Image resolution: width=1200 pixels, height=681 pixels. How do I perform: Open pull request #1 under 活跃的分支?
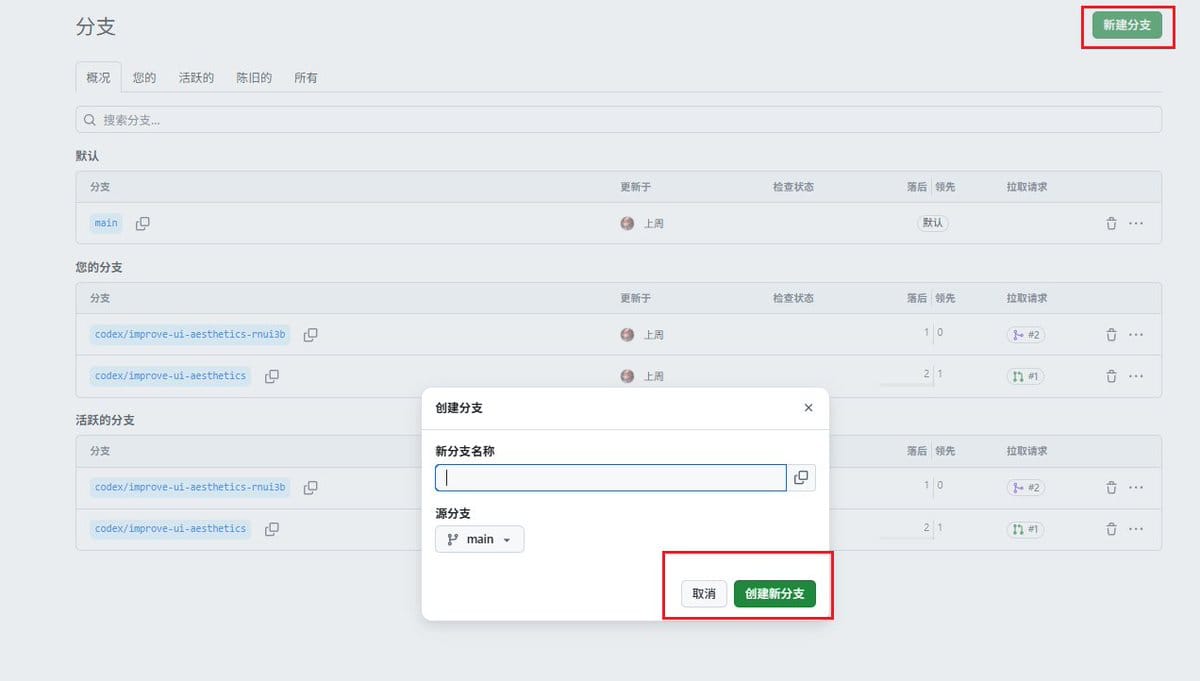click(x=1025, y=528)
